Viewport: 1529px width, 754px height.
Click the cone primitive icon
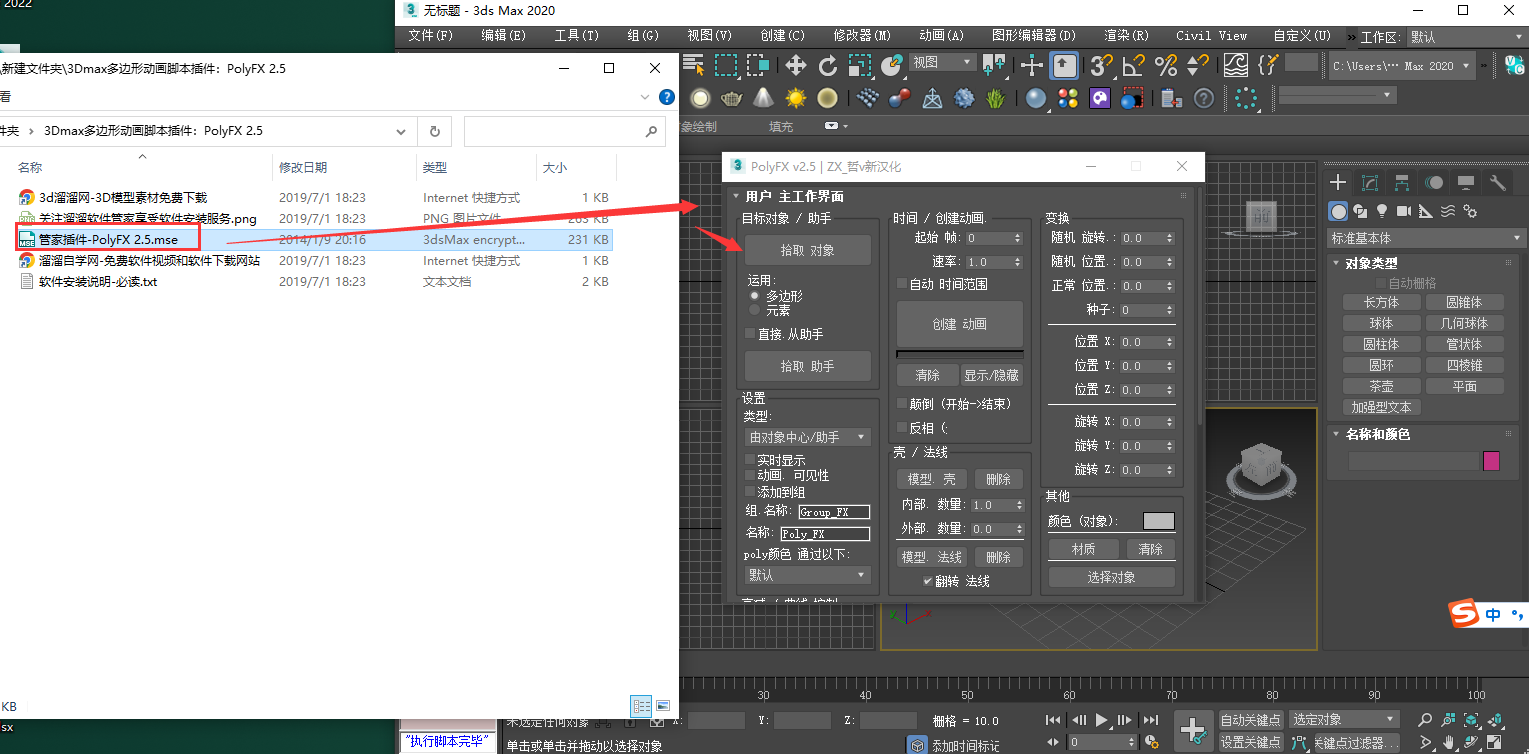764,98
